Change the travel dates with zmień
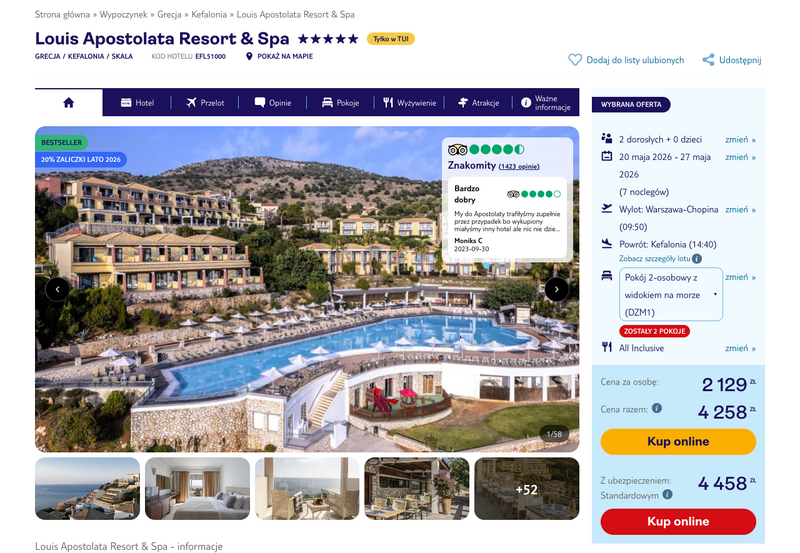800x553 pixels. tap(740, 157)
